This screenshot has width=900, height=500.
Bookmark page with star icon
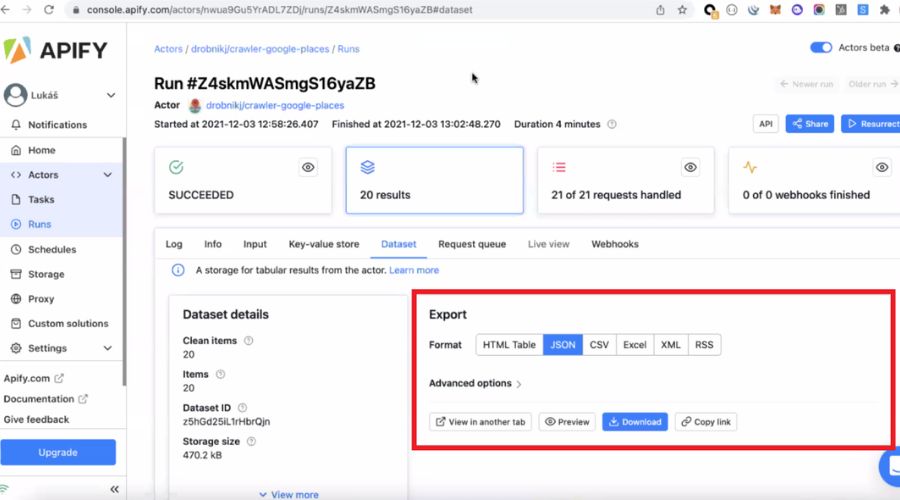click(x=682, y=10)
